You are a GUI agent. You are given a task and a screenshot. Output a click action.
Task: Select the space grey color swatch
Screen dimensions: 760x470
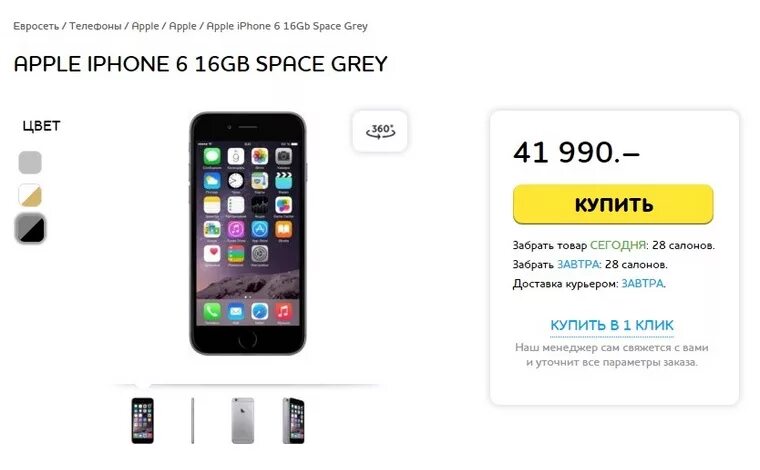30,228
